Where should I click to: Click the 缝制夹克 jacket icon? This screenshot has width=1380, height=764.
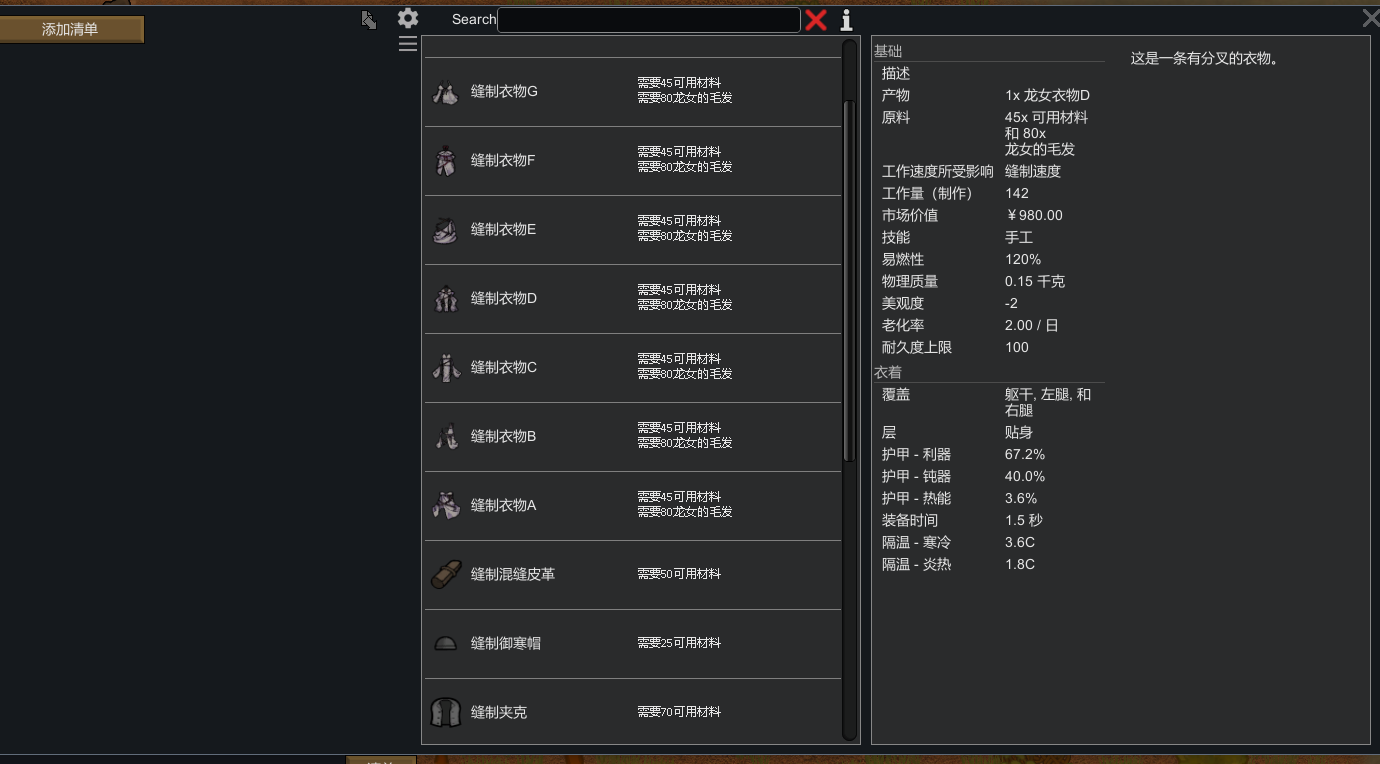[x=446, y=713]
